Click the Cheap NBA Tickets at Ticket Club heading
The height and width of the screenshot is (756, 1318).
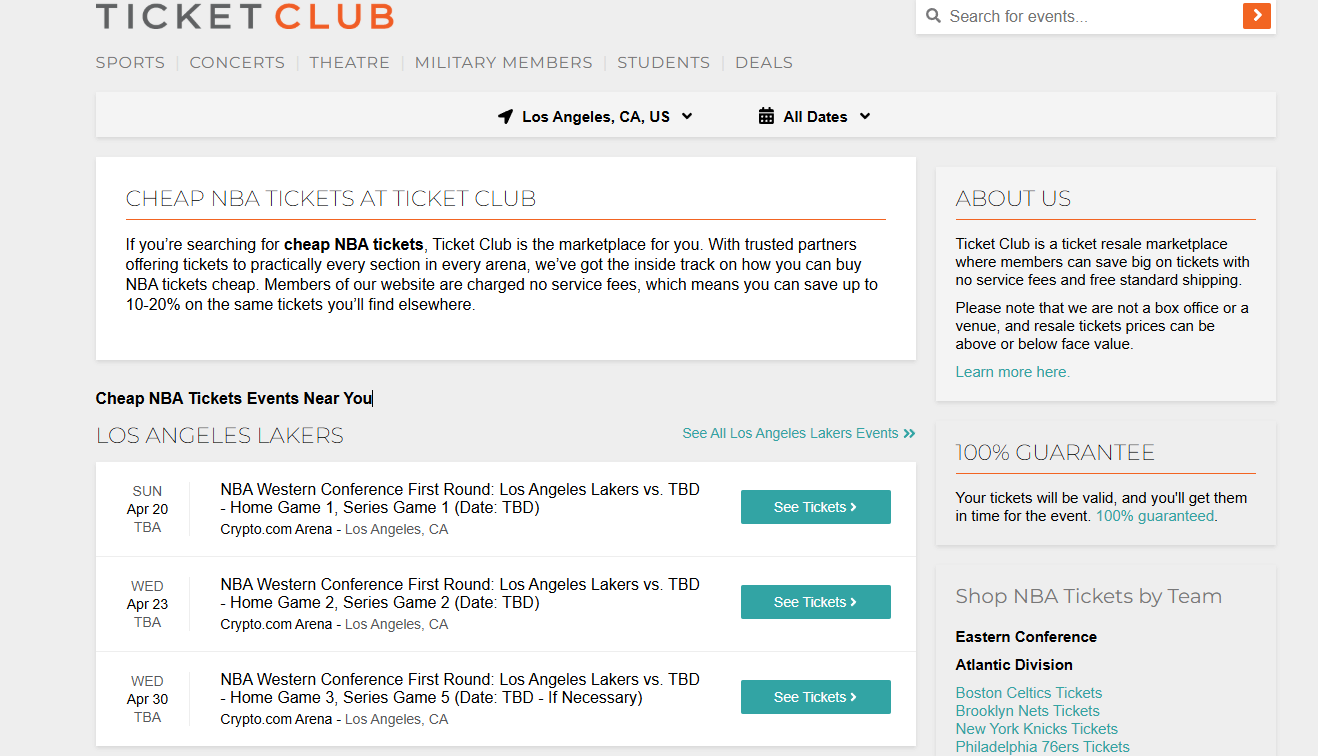click(331, 198)
